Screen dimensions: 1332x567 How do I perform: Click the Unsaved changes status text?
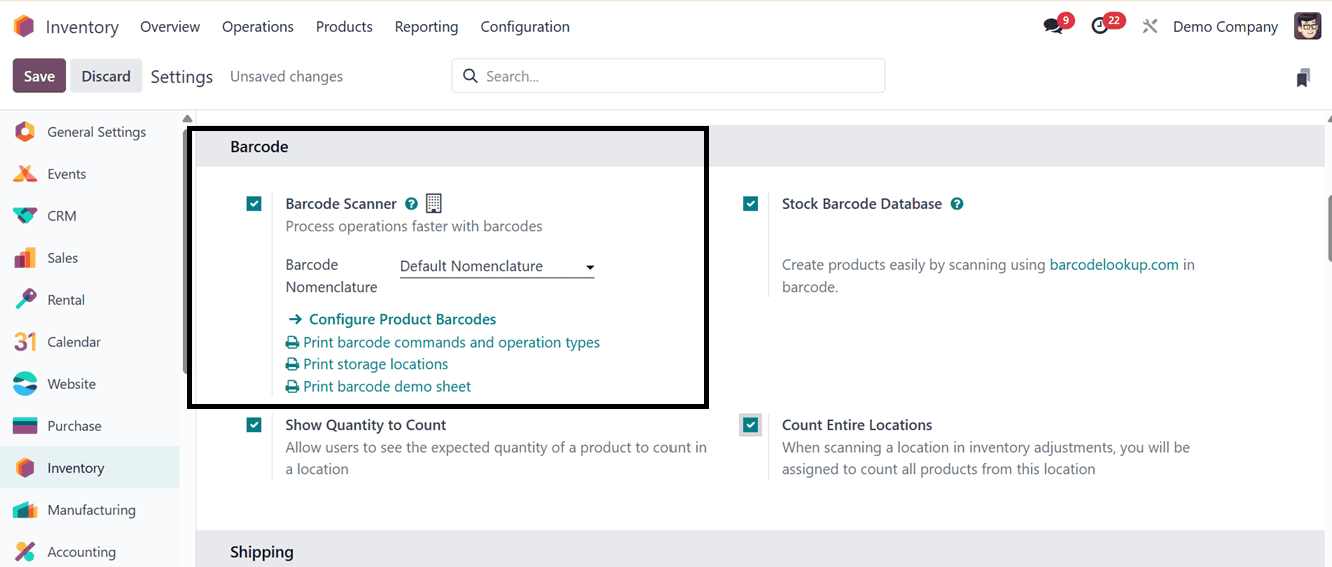tap(286, 77)
